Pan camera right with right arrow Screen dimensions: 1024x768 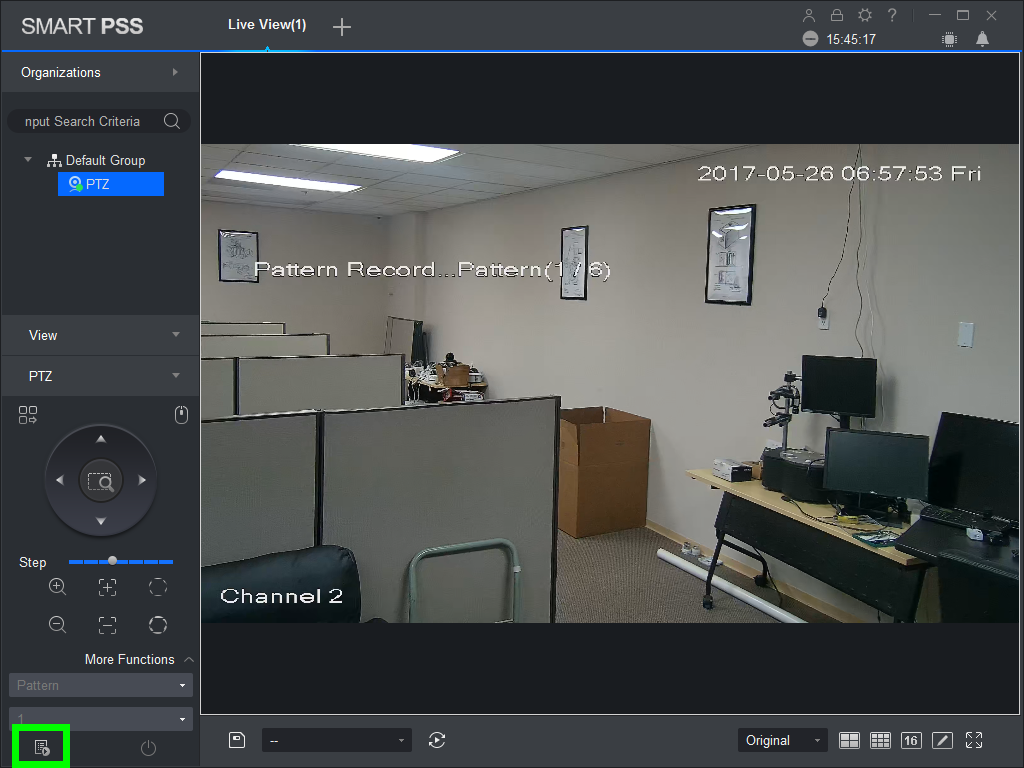(142, 480)
